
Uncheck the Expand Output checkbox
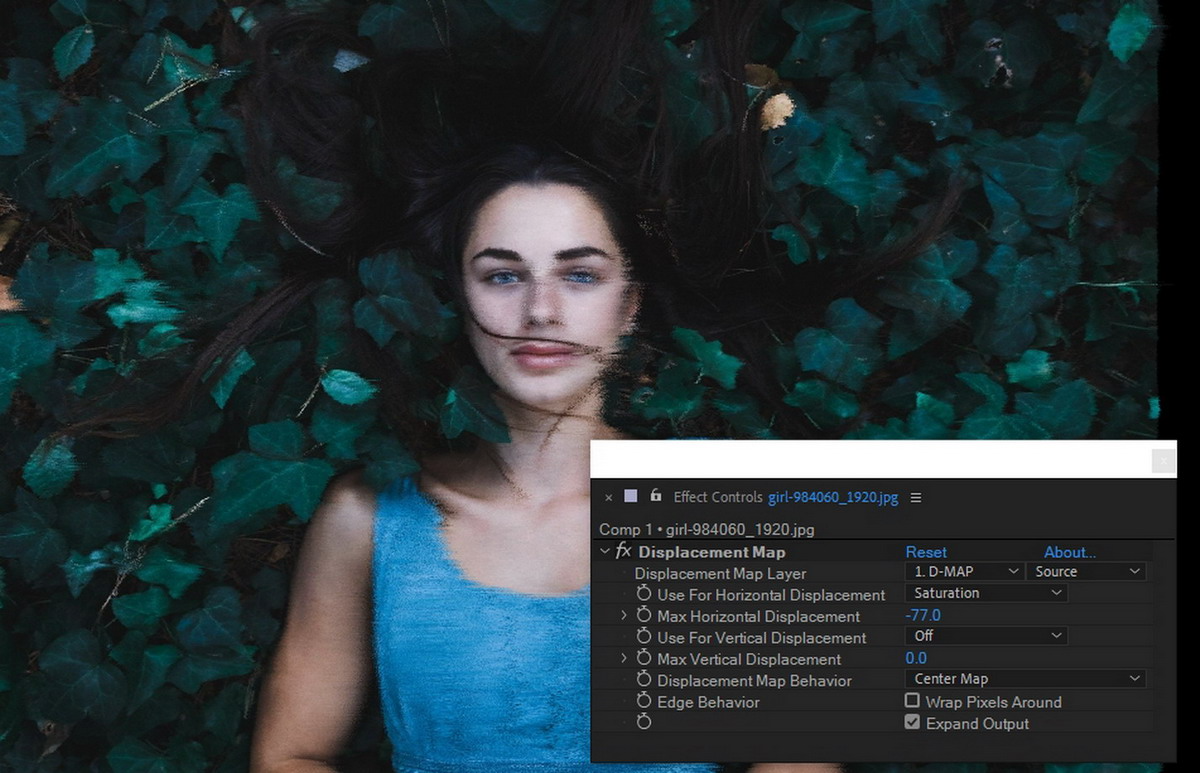[912, 722]
